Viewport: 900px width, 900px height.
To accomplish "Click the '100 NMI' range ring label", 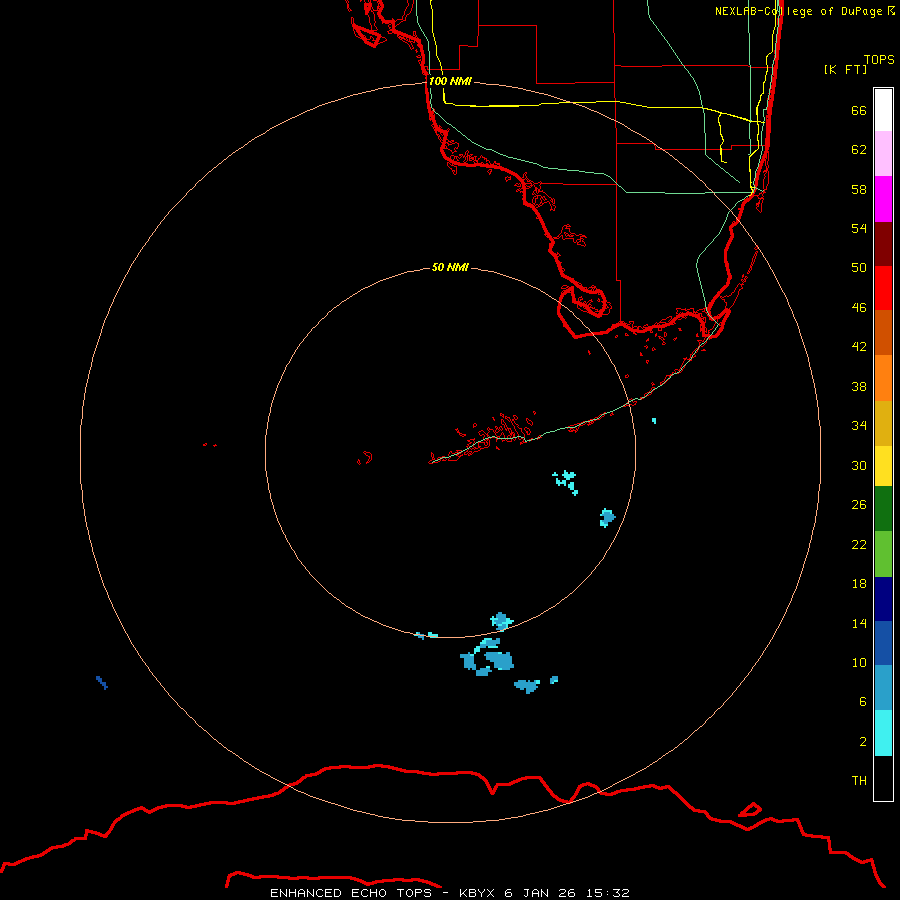I will tap(450, 81).
